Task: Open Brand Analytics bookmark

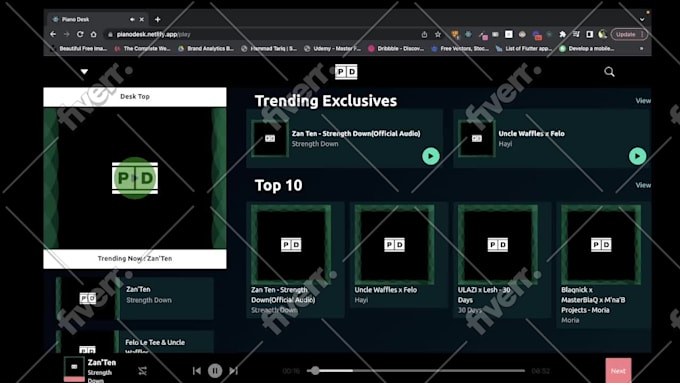Action: click(x=206, y=49)
